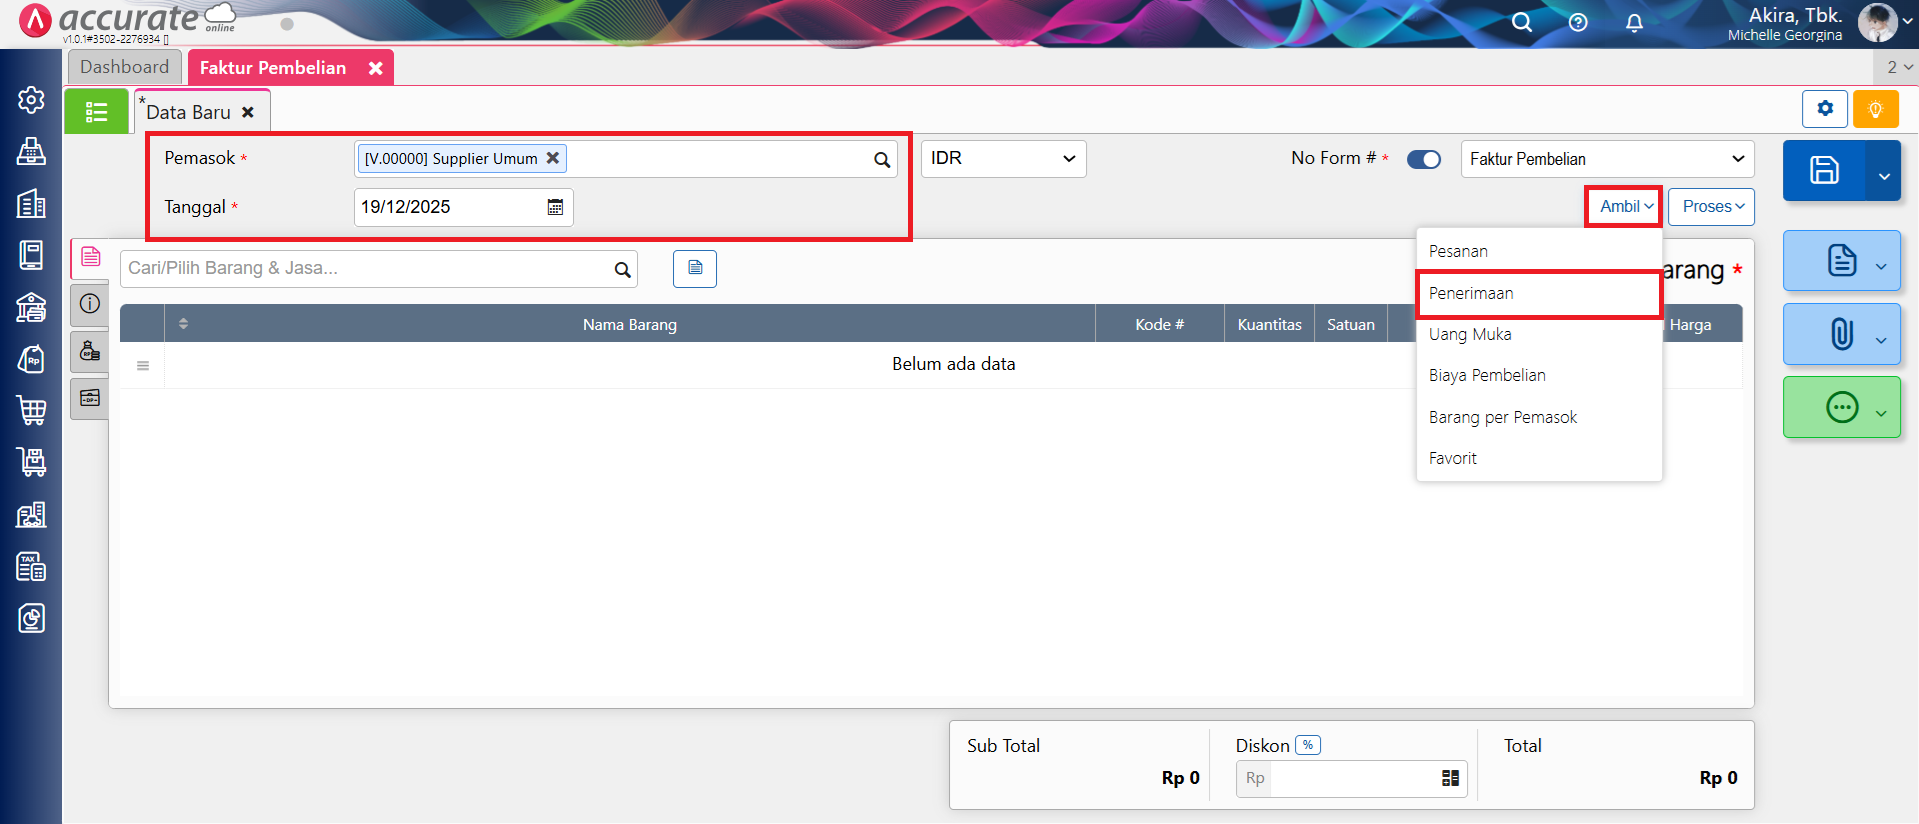Click the blue save icon button
Viewport: 1919px width, 824px height.
point(1824,171)
